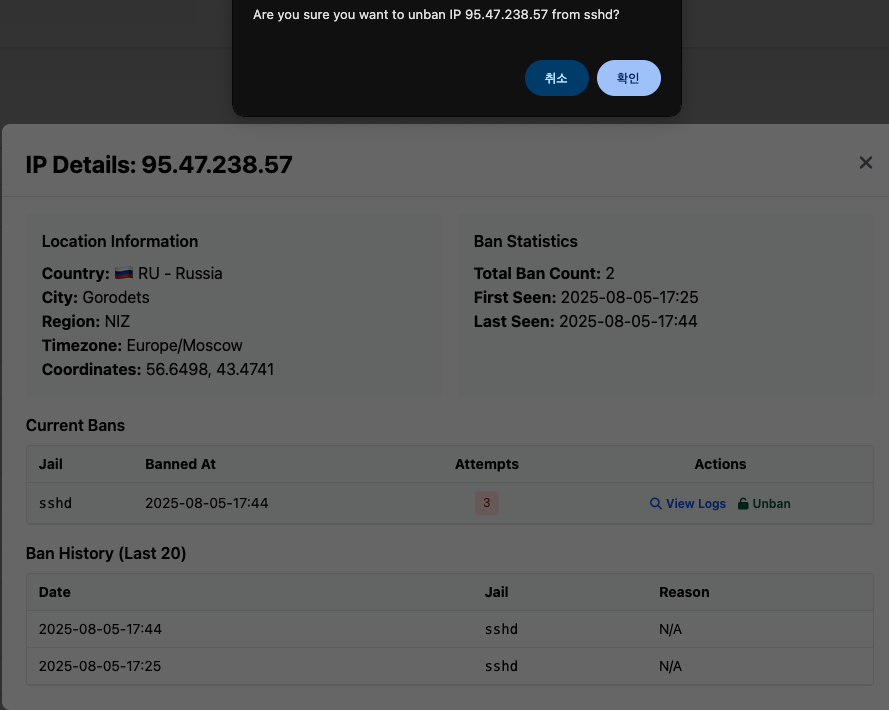
Task: Click the Reason column header
Action: [684, 592]
